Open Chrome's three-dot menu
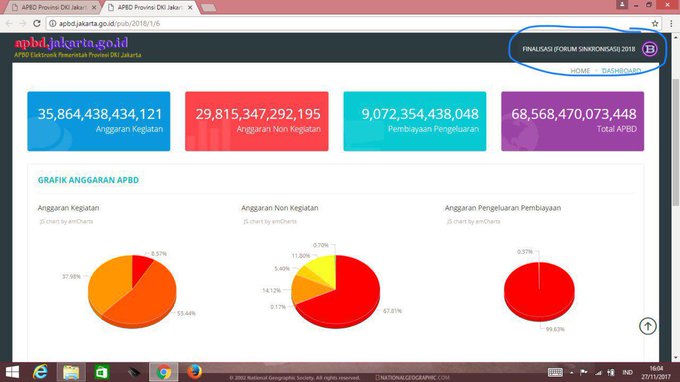The width and height of the screenshot is (680, 382). tap(671, 23)
